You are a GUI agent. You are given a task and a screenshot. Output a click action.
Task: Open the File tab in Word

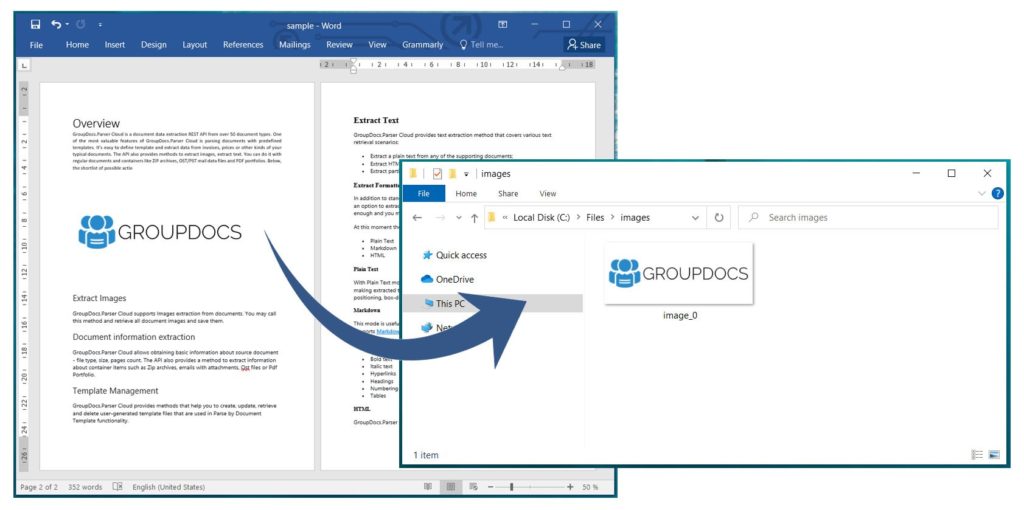click(37, 45)
